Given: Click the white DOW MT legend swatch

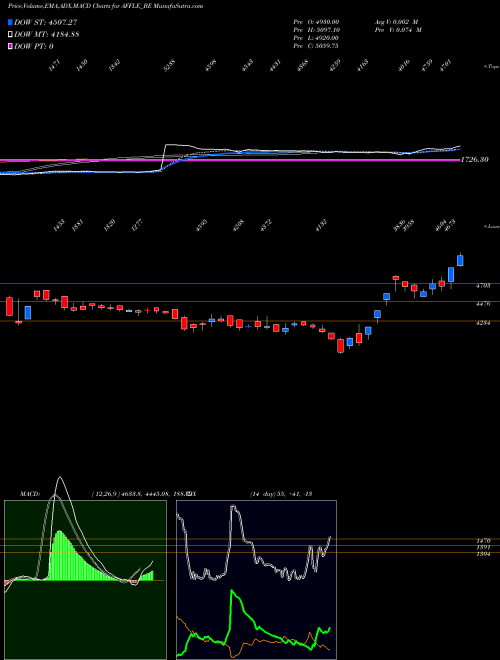Looking at the screenshot, I should 10,34.
